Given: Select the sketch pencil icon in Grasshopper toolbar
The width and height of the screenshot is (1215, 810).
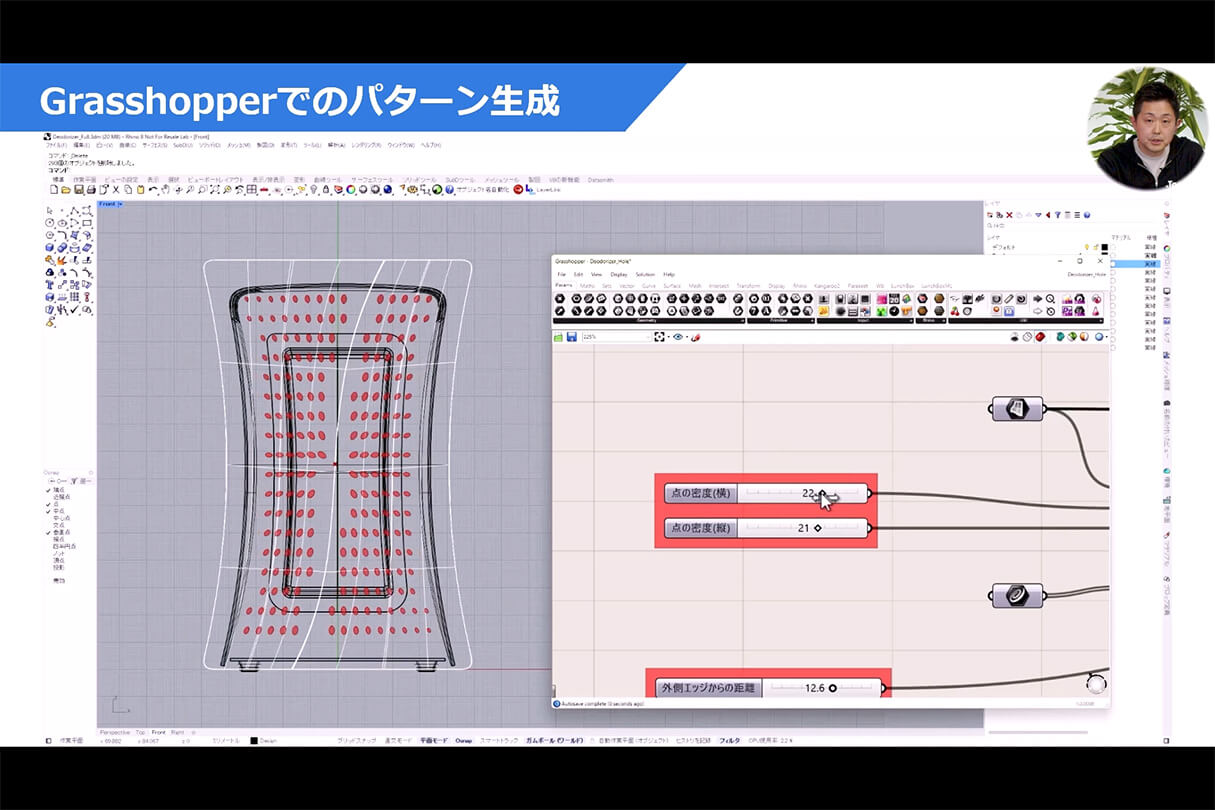Looking at the screenshot, I should 695,337.
